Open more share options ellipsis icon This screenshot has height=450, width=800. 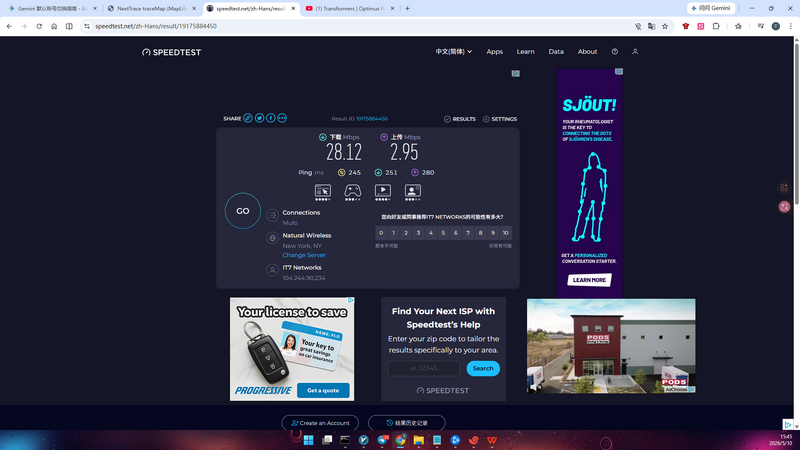(282, 118)
